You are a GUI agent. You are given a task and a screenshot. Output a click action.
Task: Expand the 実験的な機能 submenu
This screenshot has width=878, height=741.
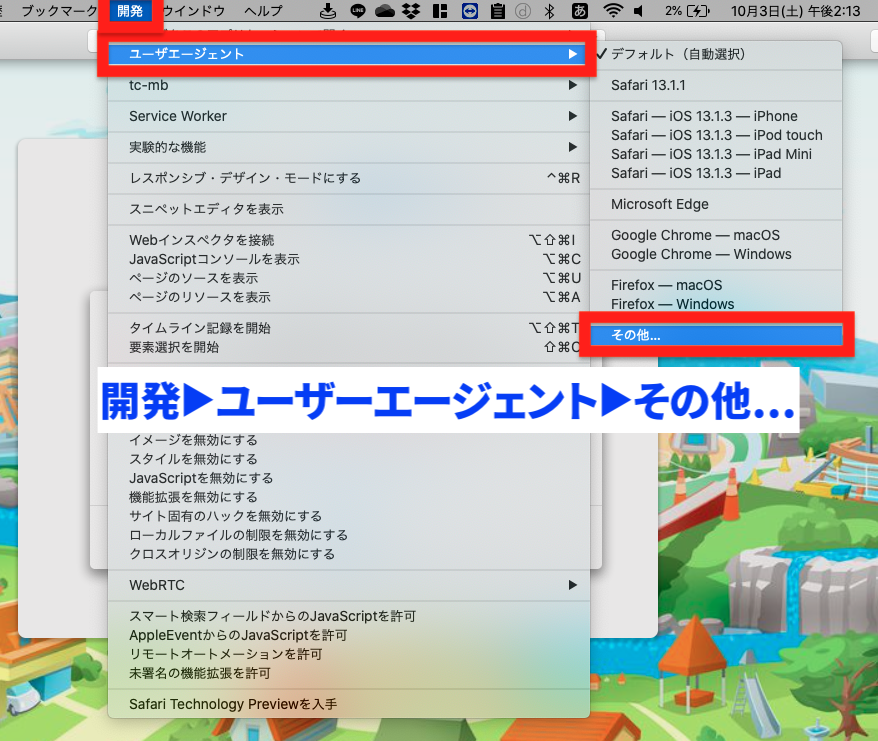click(348, 147)
